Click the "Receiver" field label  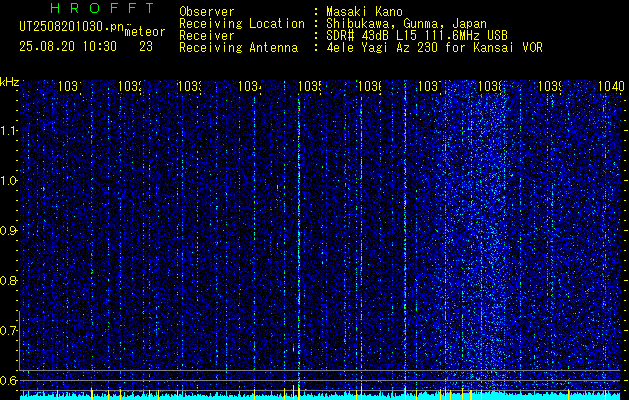pos(207,36)
